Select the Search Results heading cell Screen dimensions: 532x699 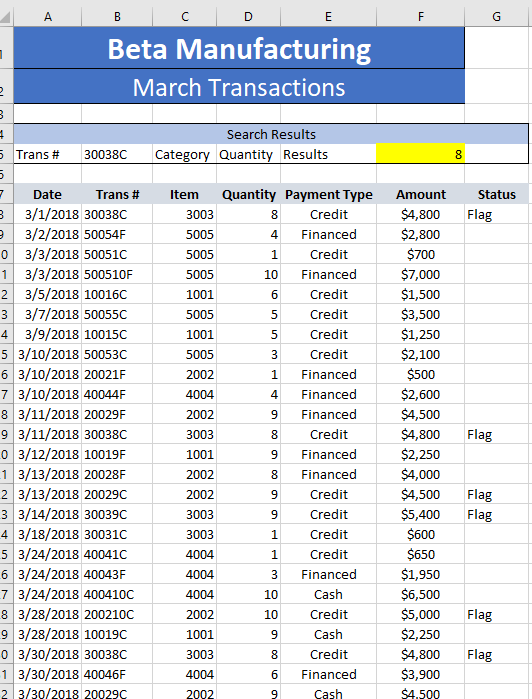(x=271, y=134)
